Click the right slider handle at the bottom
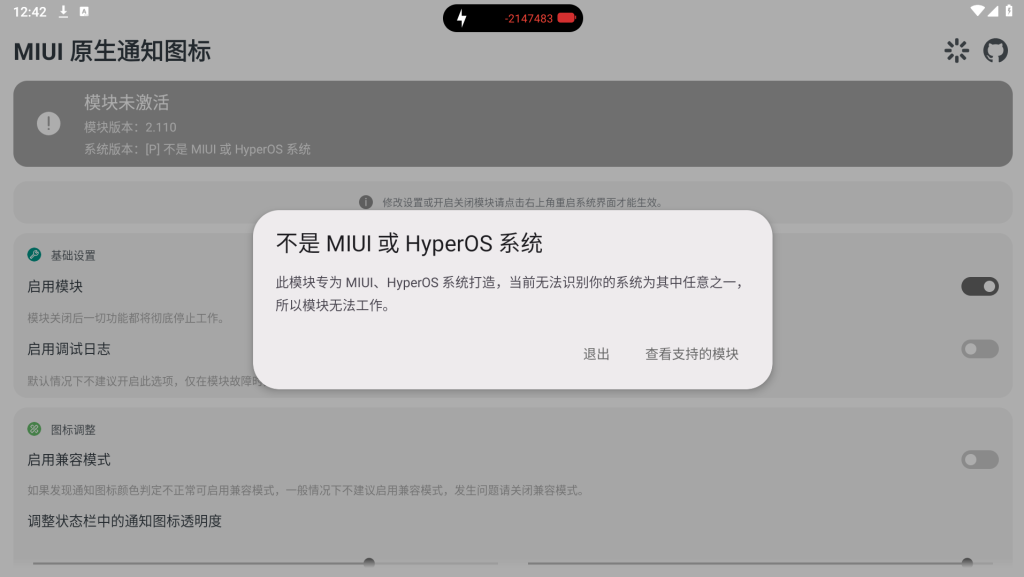1024x577 pixels. click(967, 563)
